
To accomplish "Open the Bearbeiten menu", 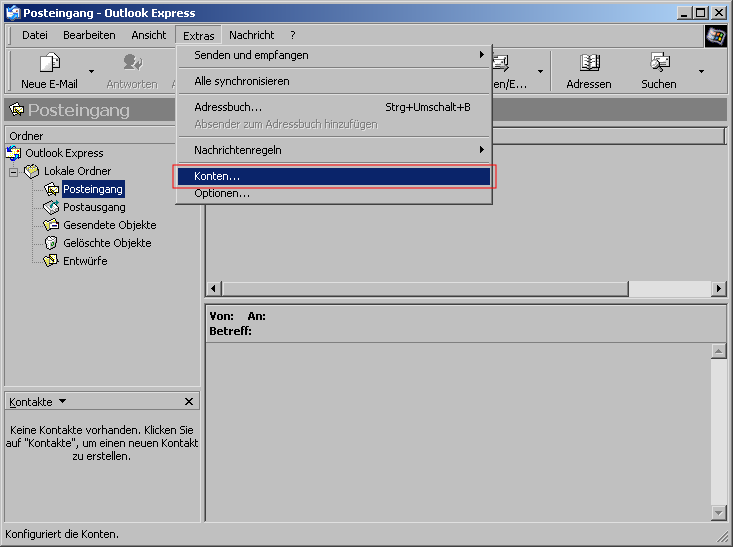I will [x=89, y=35].
